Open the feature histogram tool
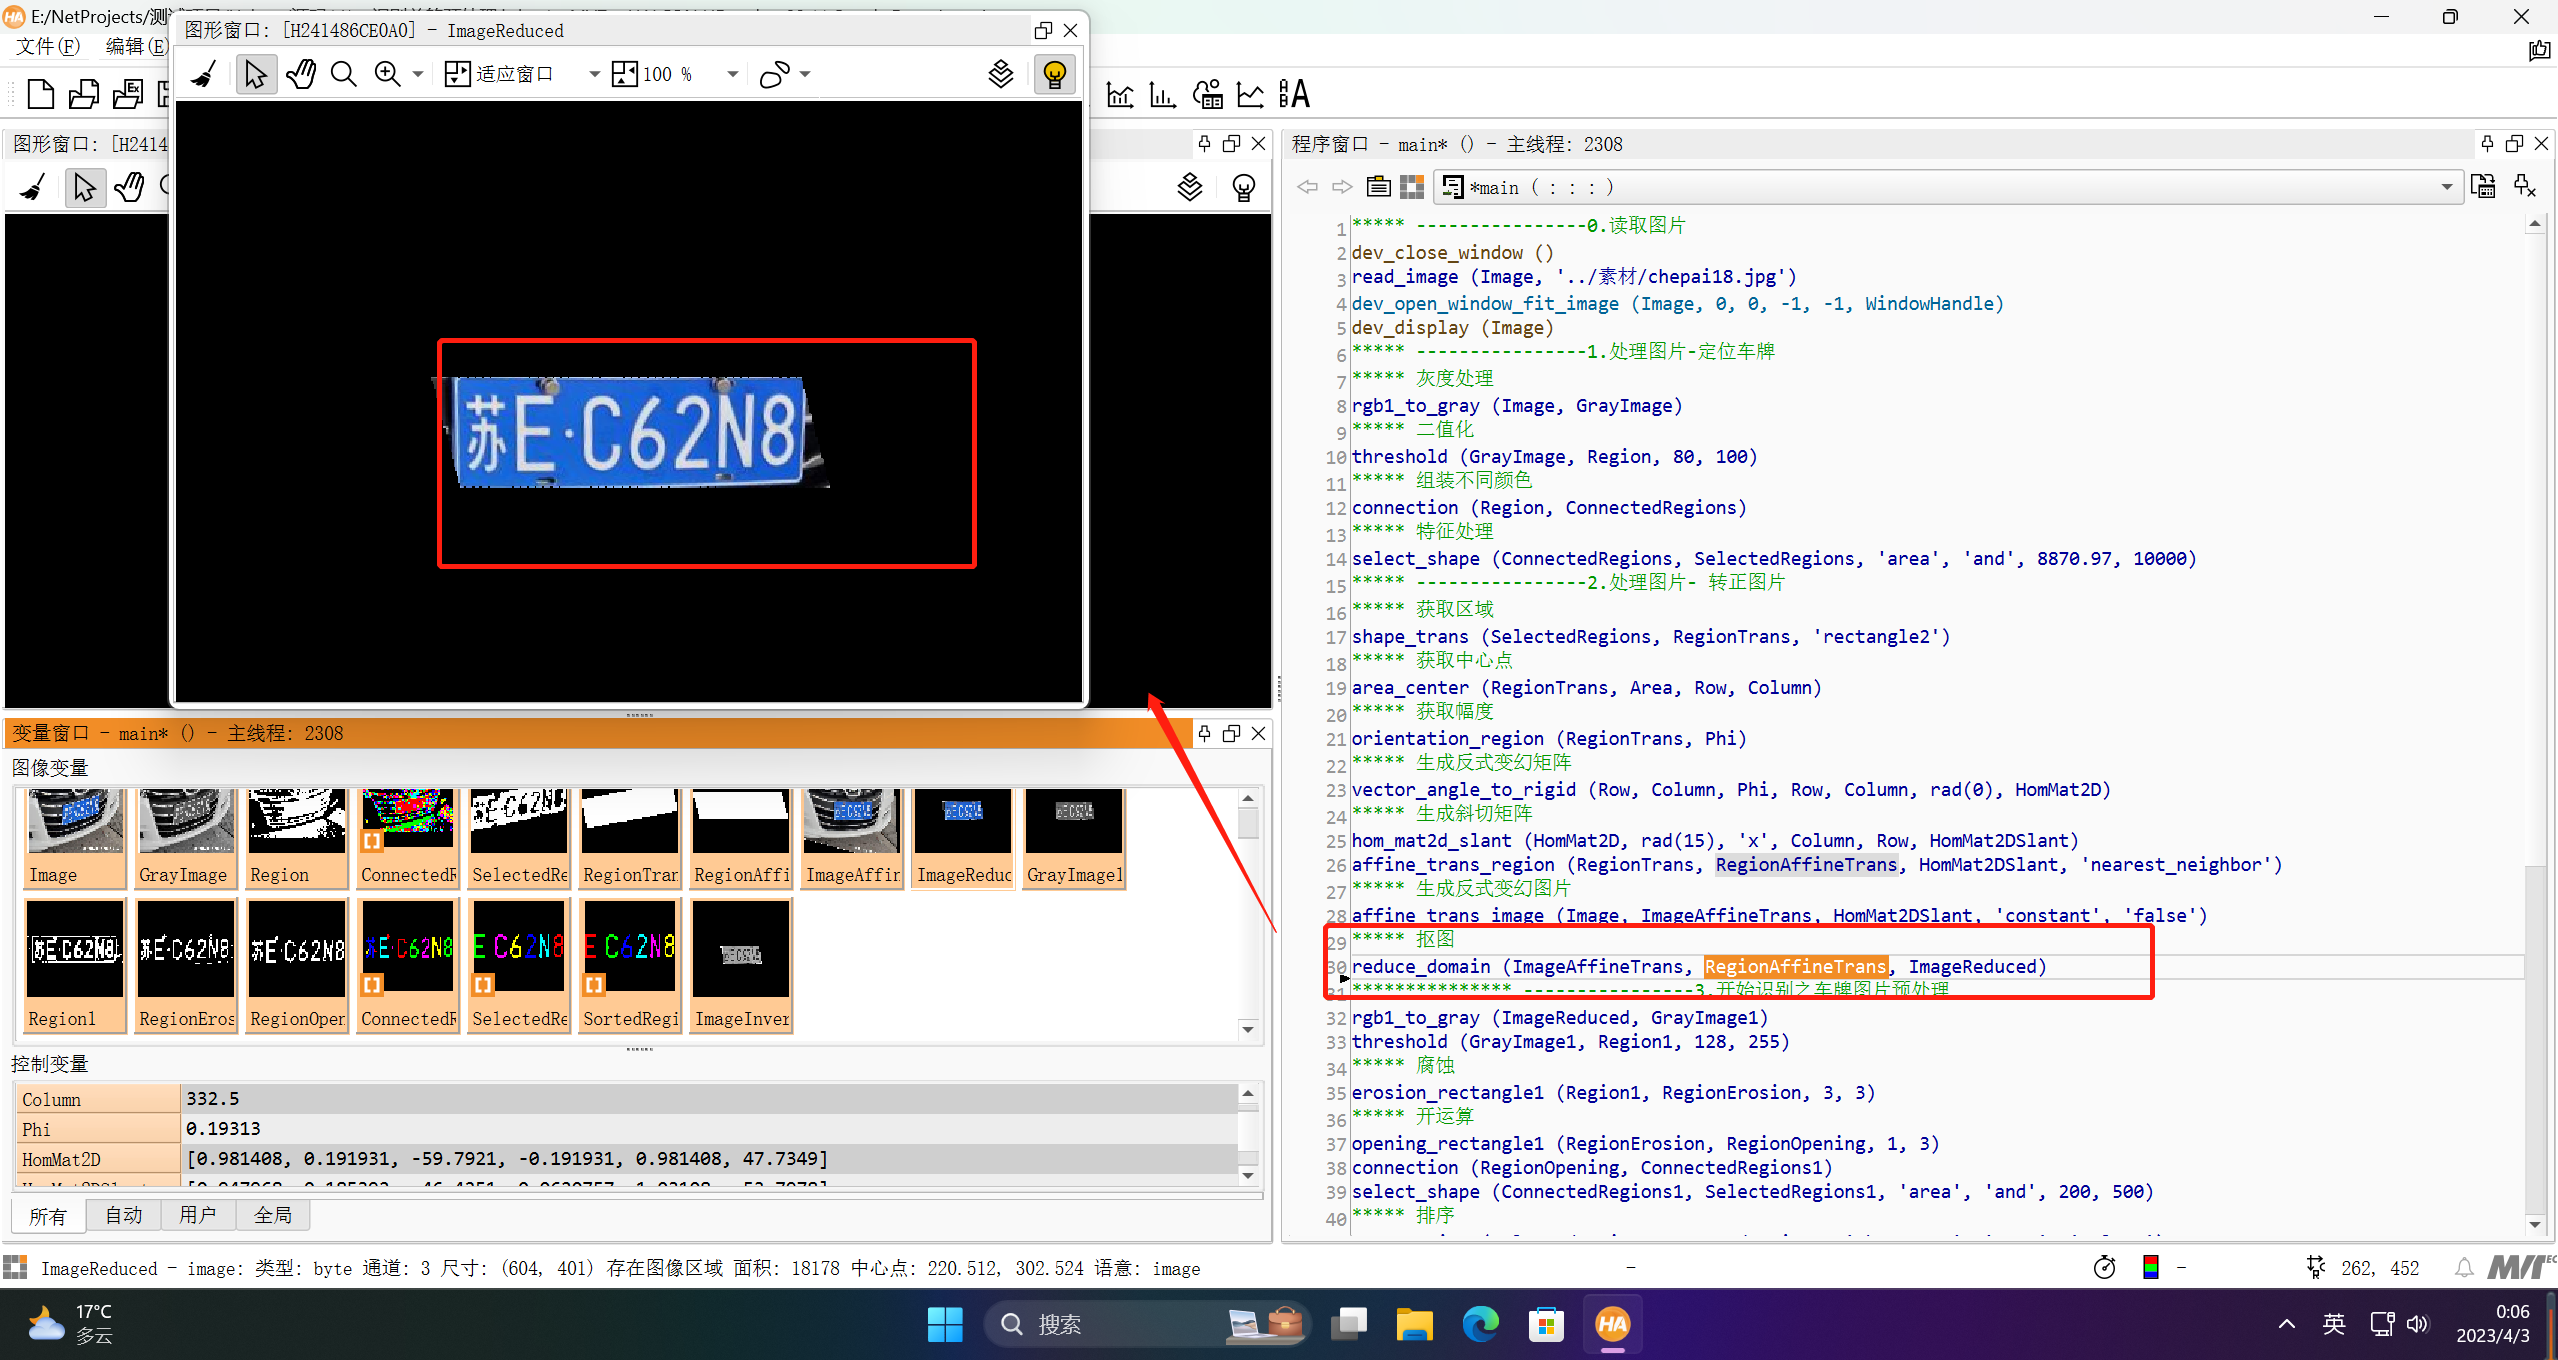 pos(1161,95)
